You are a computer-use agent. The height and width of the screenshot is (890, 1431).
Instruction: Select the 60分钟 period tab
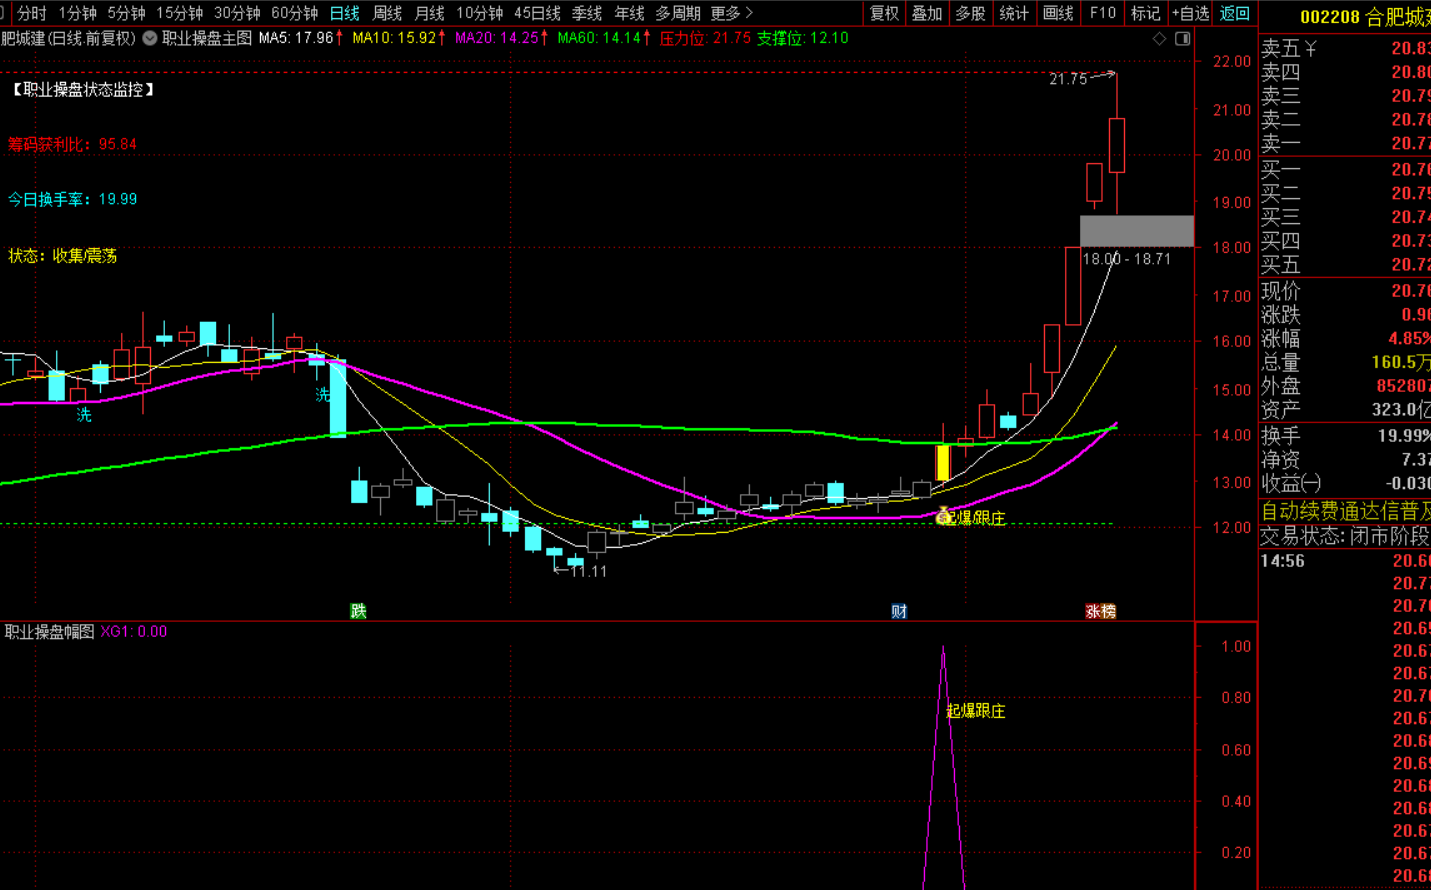coord(294,13)
